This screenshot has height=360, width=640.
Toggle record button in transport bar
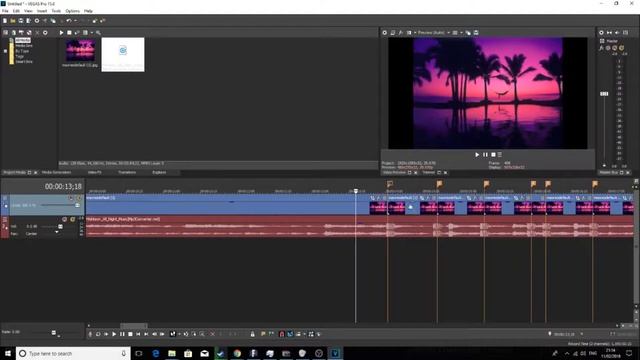pyautogui.click(x=90, y=334)
